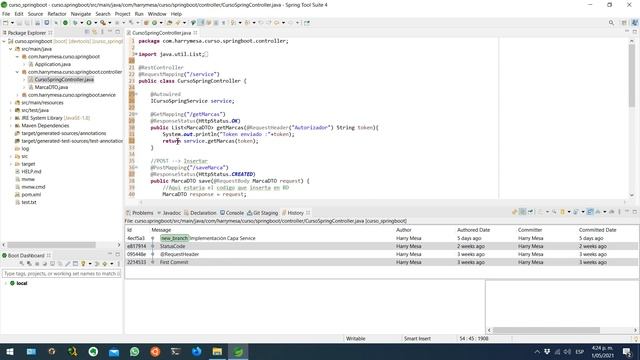This screenshot has width=640, height=360.
Task: Select Application.java in Package Explorer
Action: pyautogui.click(x=52, y=64)
